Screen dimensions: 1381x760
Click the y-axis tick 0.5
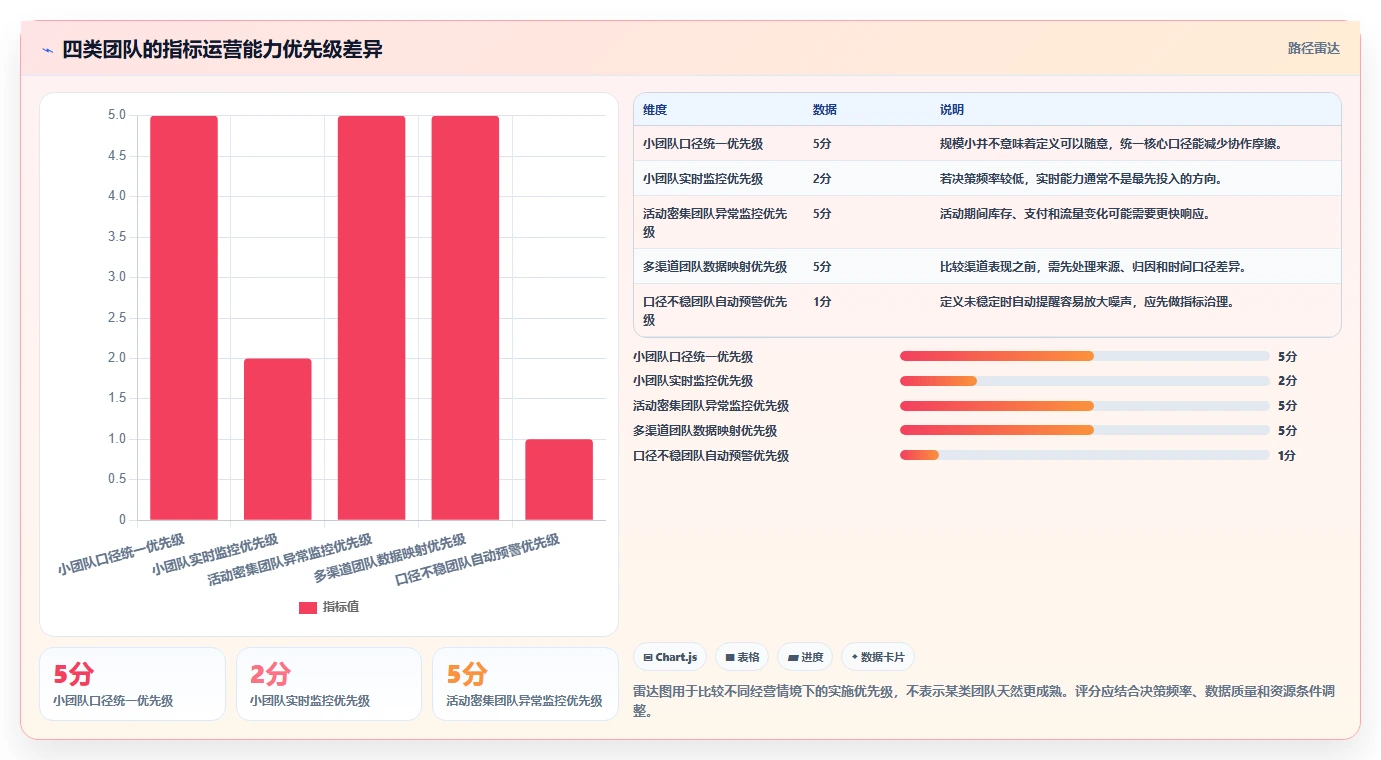point(117,479)
